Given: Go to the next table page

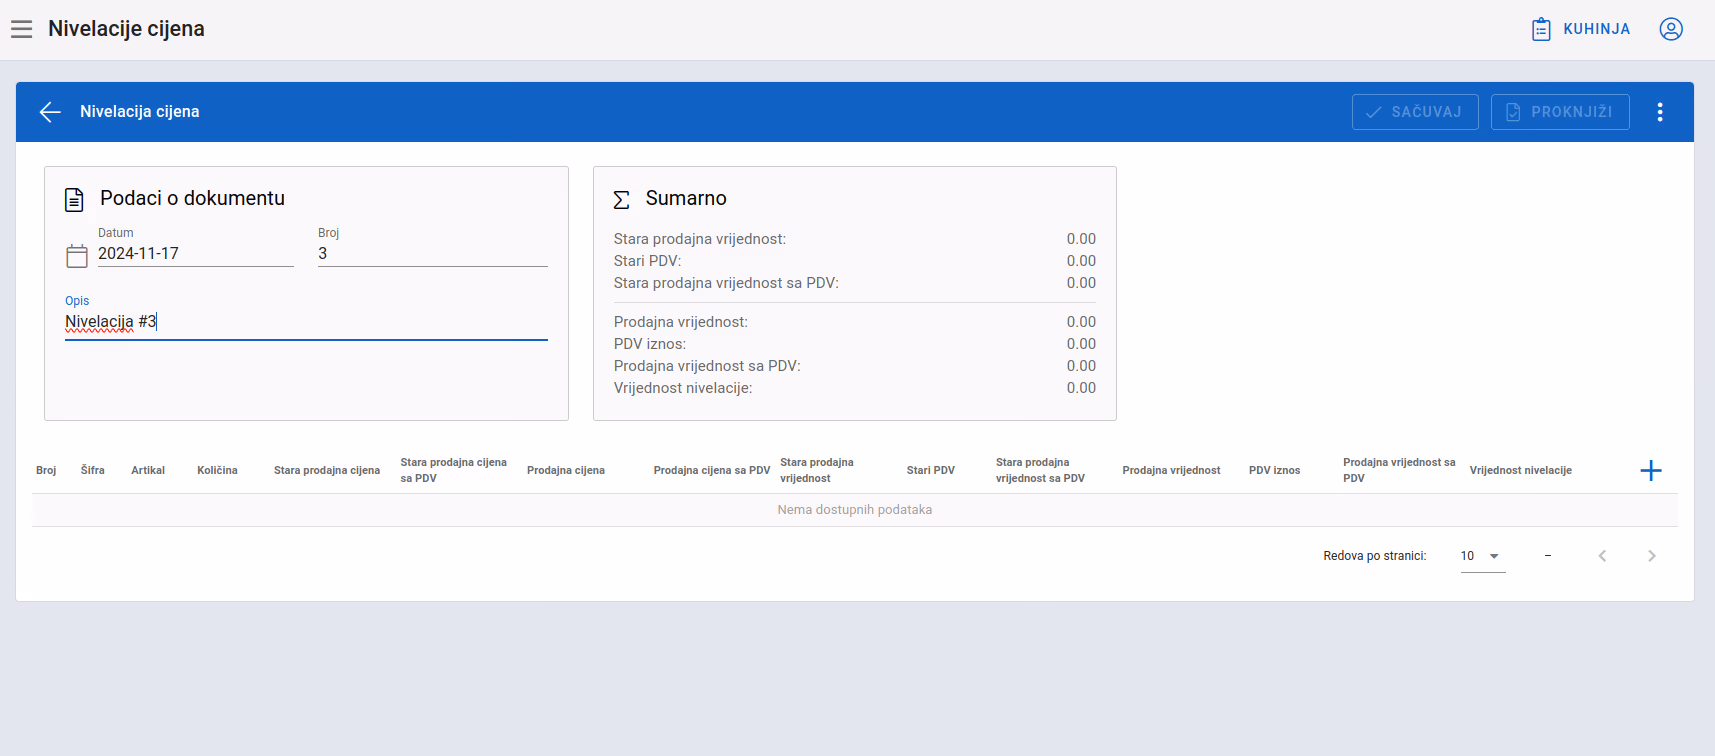Looking at the screenshot, I should 1652,556.
